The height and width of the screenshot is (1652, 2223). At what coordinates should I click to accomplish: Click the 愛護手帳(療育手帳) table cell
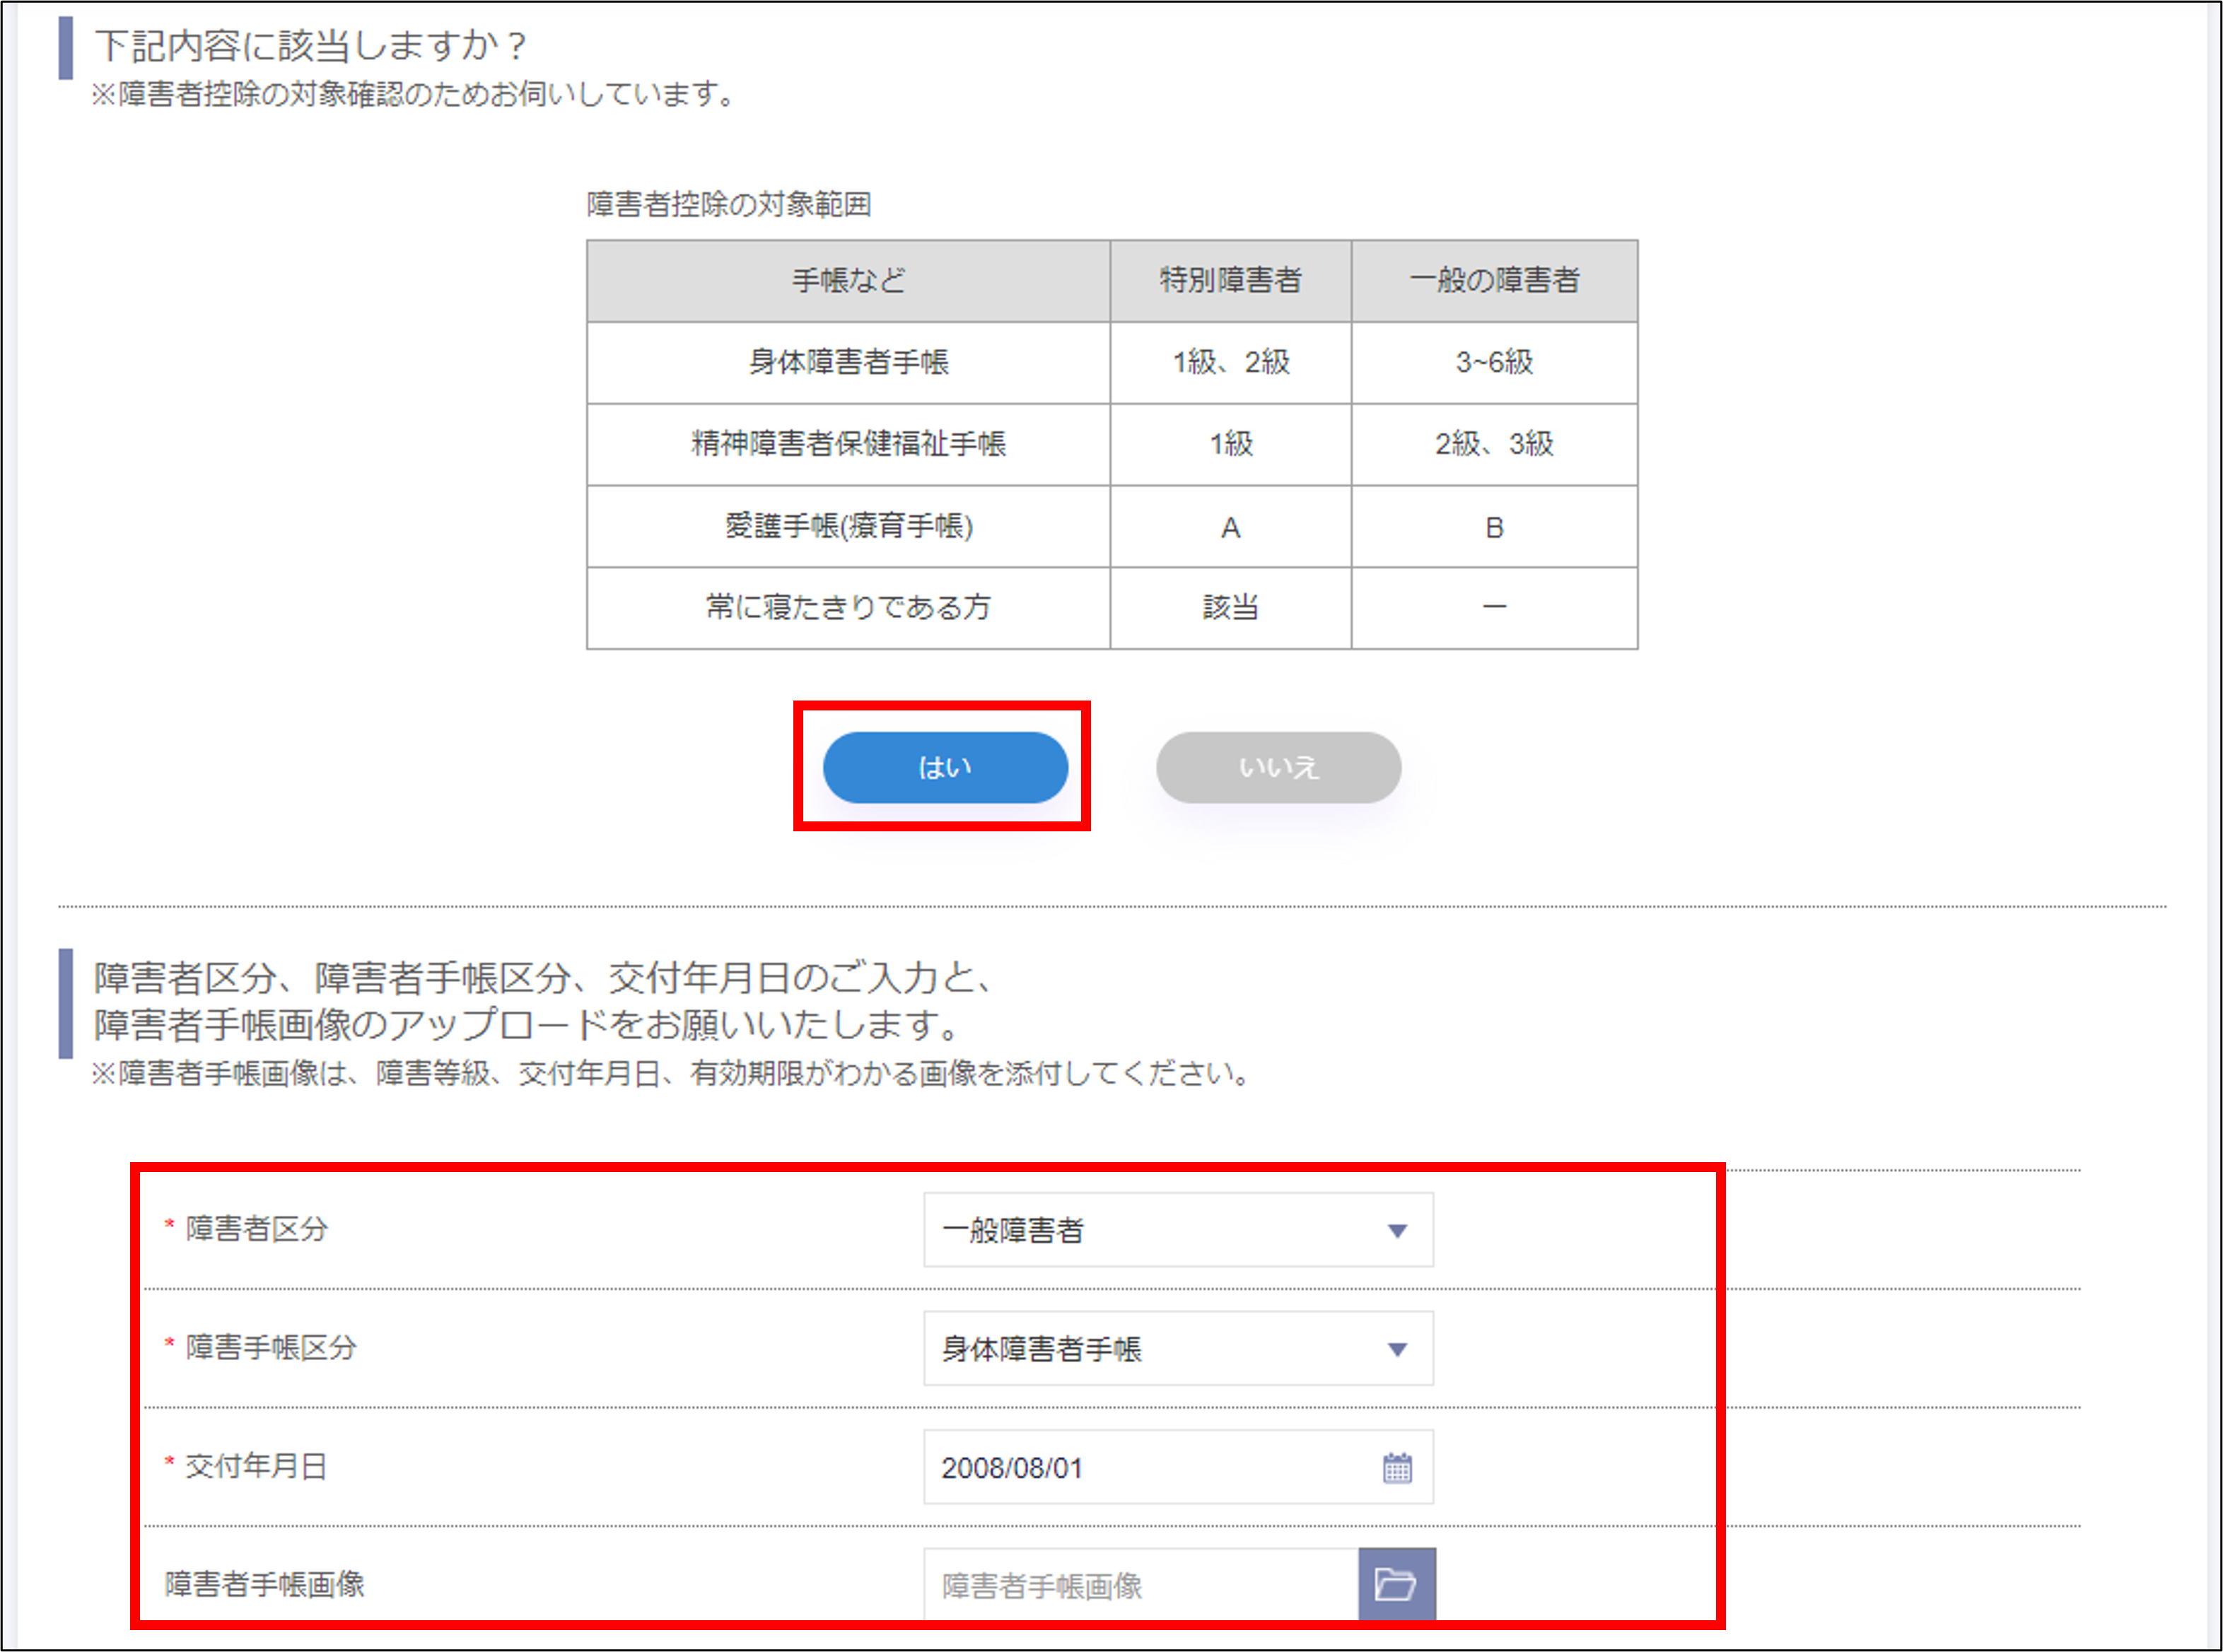pyautogui.click(x=848, y=526)
